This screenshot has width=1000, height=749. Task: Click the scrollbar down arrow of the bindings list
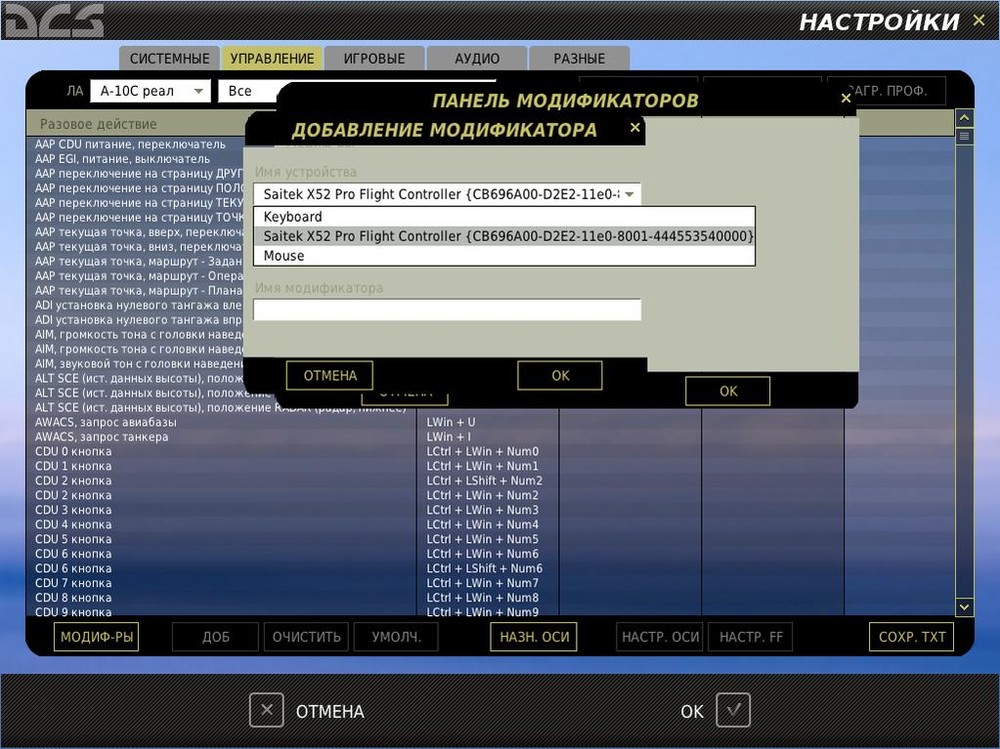963,606
